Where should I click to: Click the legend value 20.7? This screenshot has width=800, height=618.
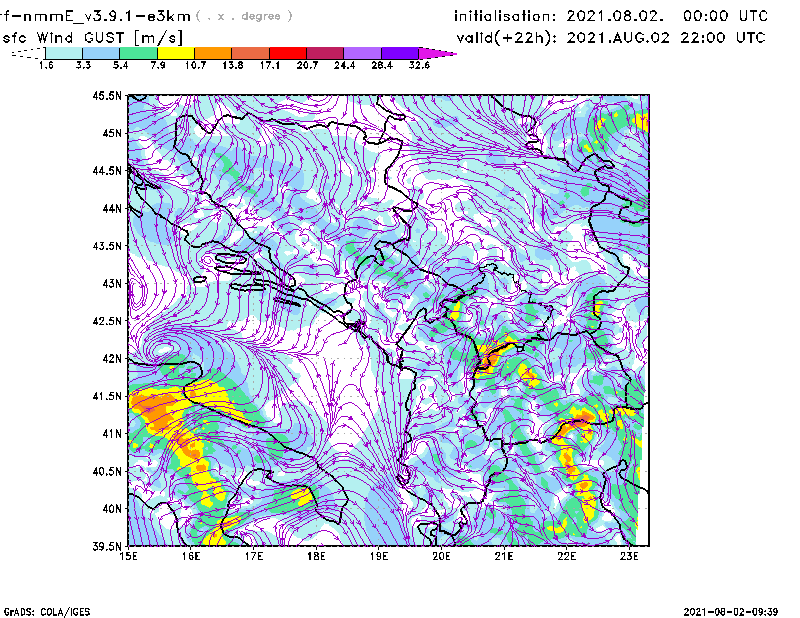click(x=307, y=65)
